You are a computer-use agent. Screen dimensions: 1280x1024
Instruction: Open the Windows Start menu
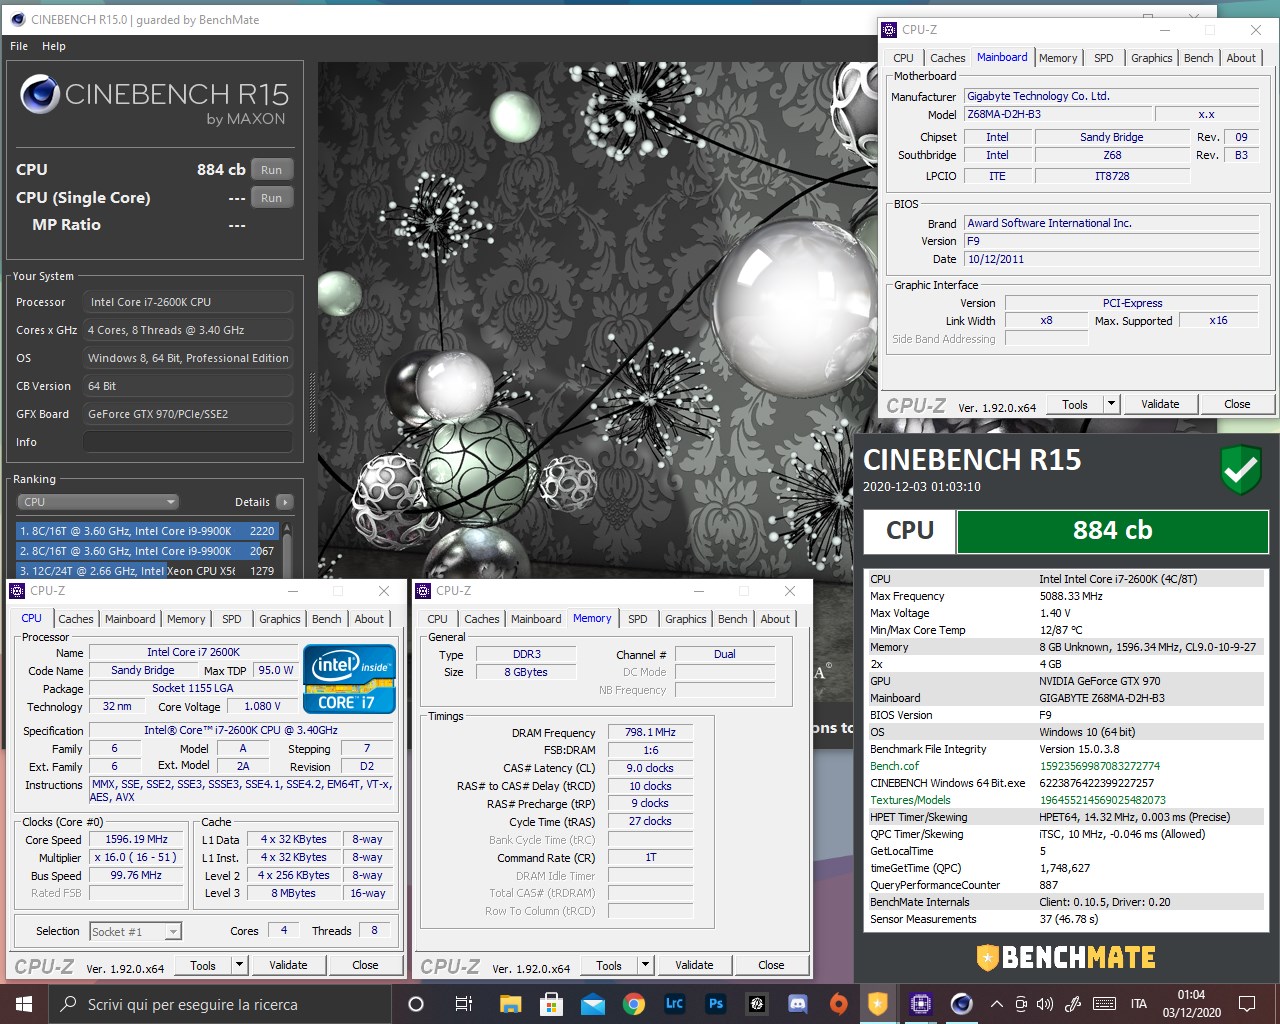tap(24, 1004)
